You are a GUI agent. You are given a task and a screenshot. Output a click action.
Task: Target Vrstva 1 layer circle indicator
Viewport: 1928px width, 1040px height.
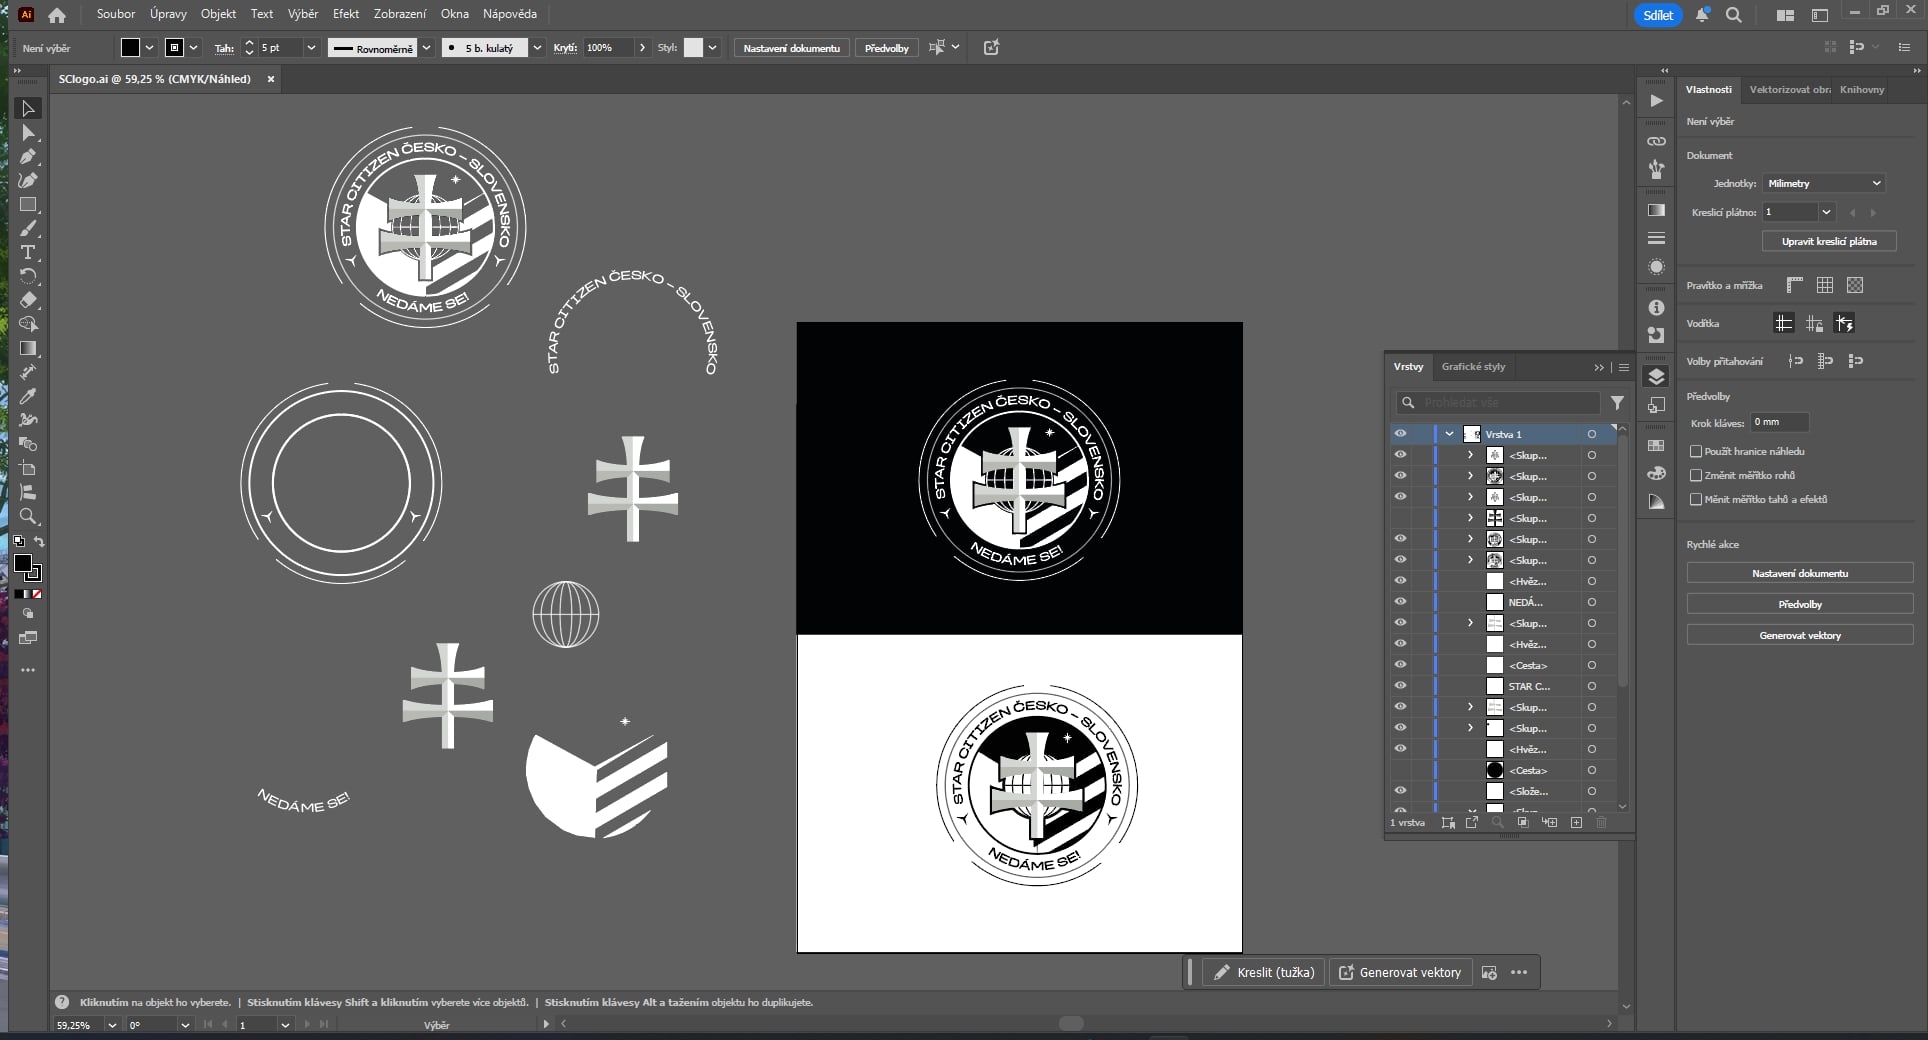1591,434
